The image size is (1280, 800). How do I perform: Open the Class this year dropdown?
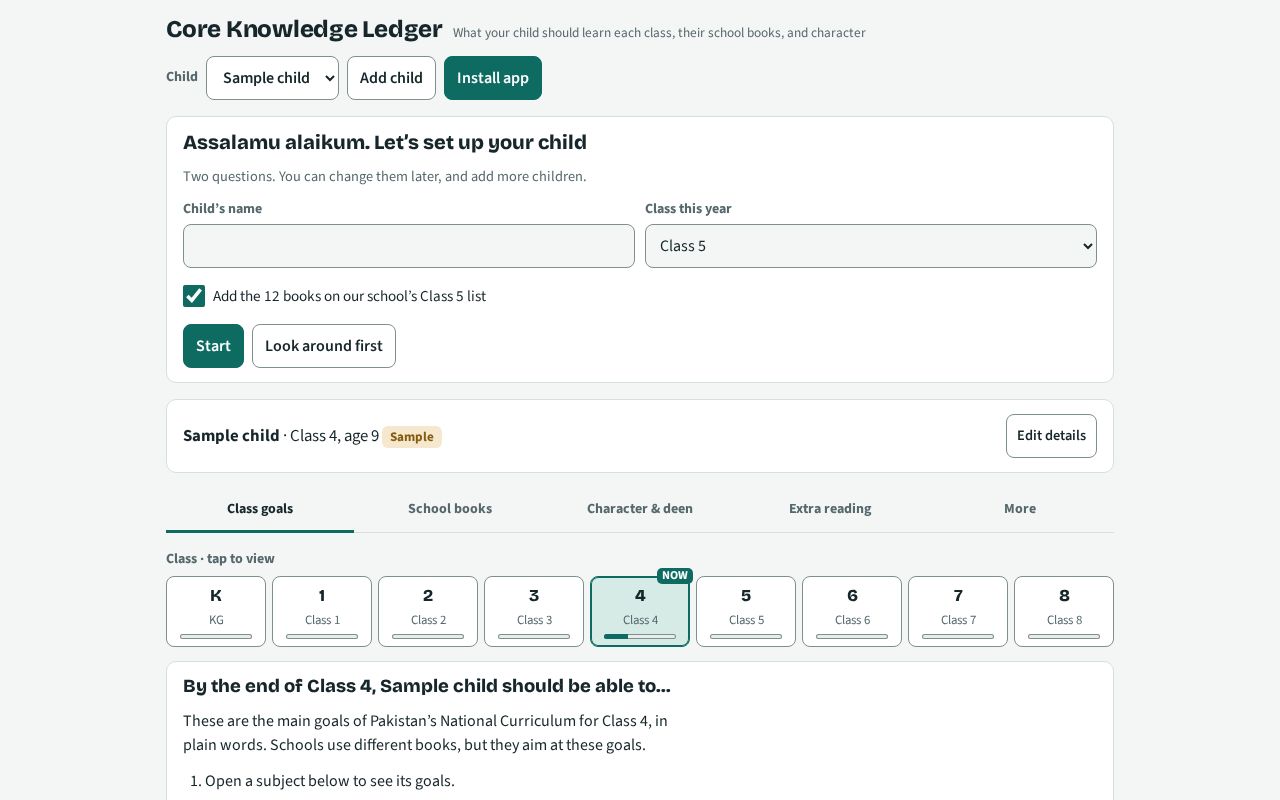(871, 246)
